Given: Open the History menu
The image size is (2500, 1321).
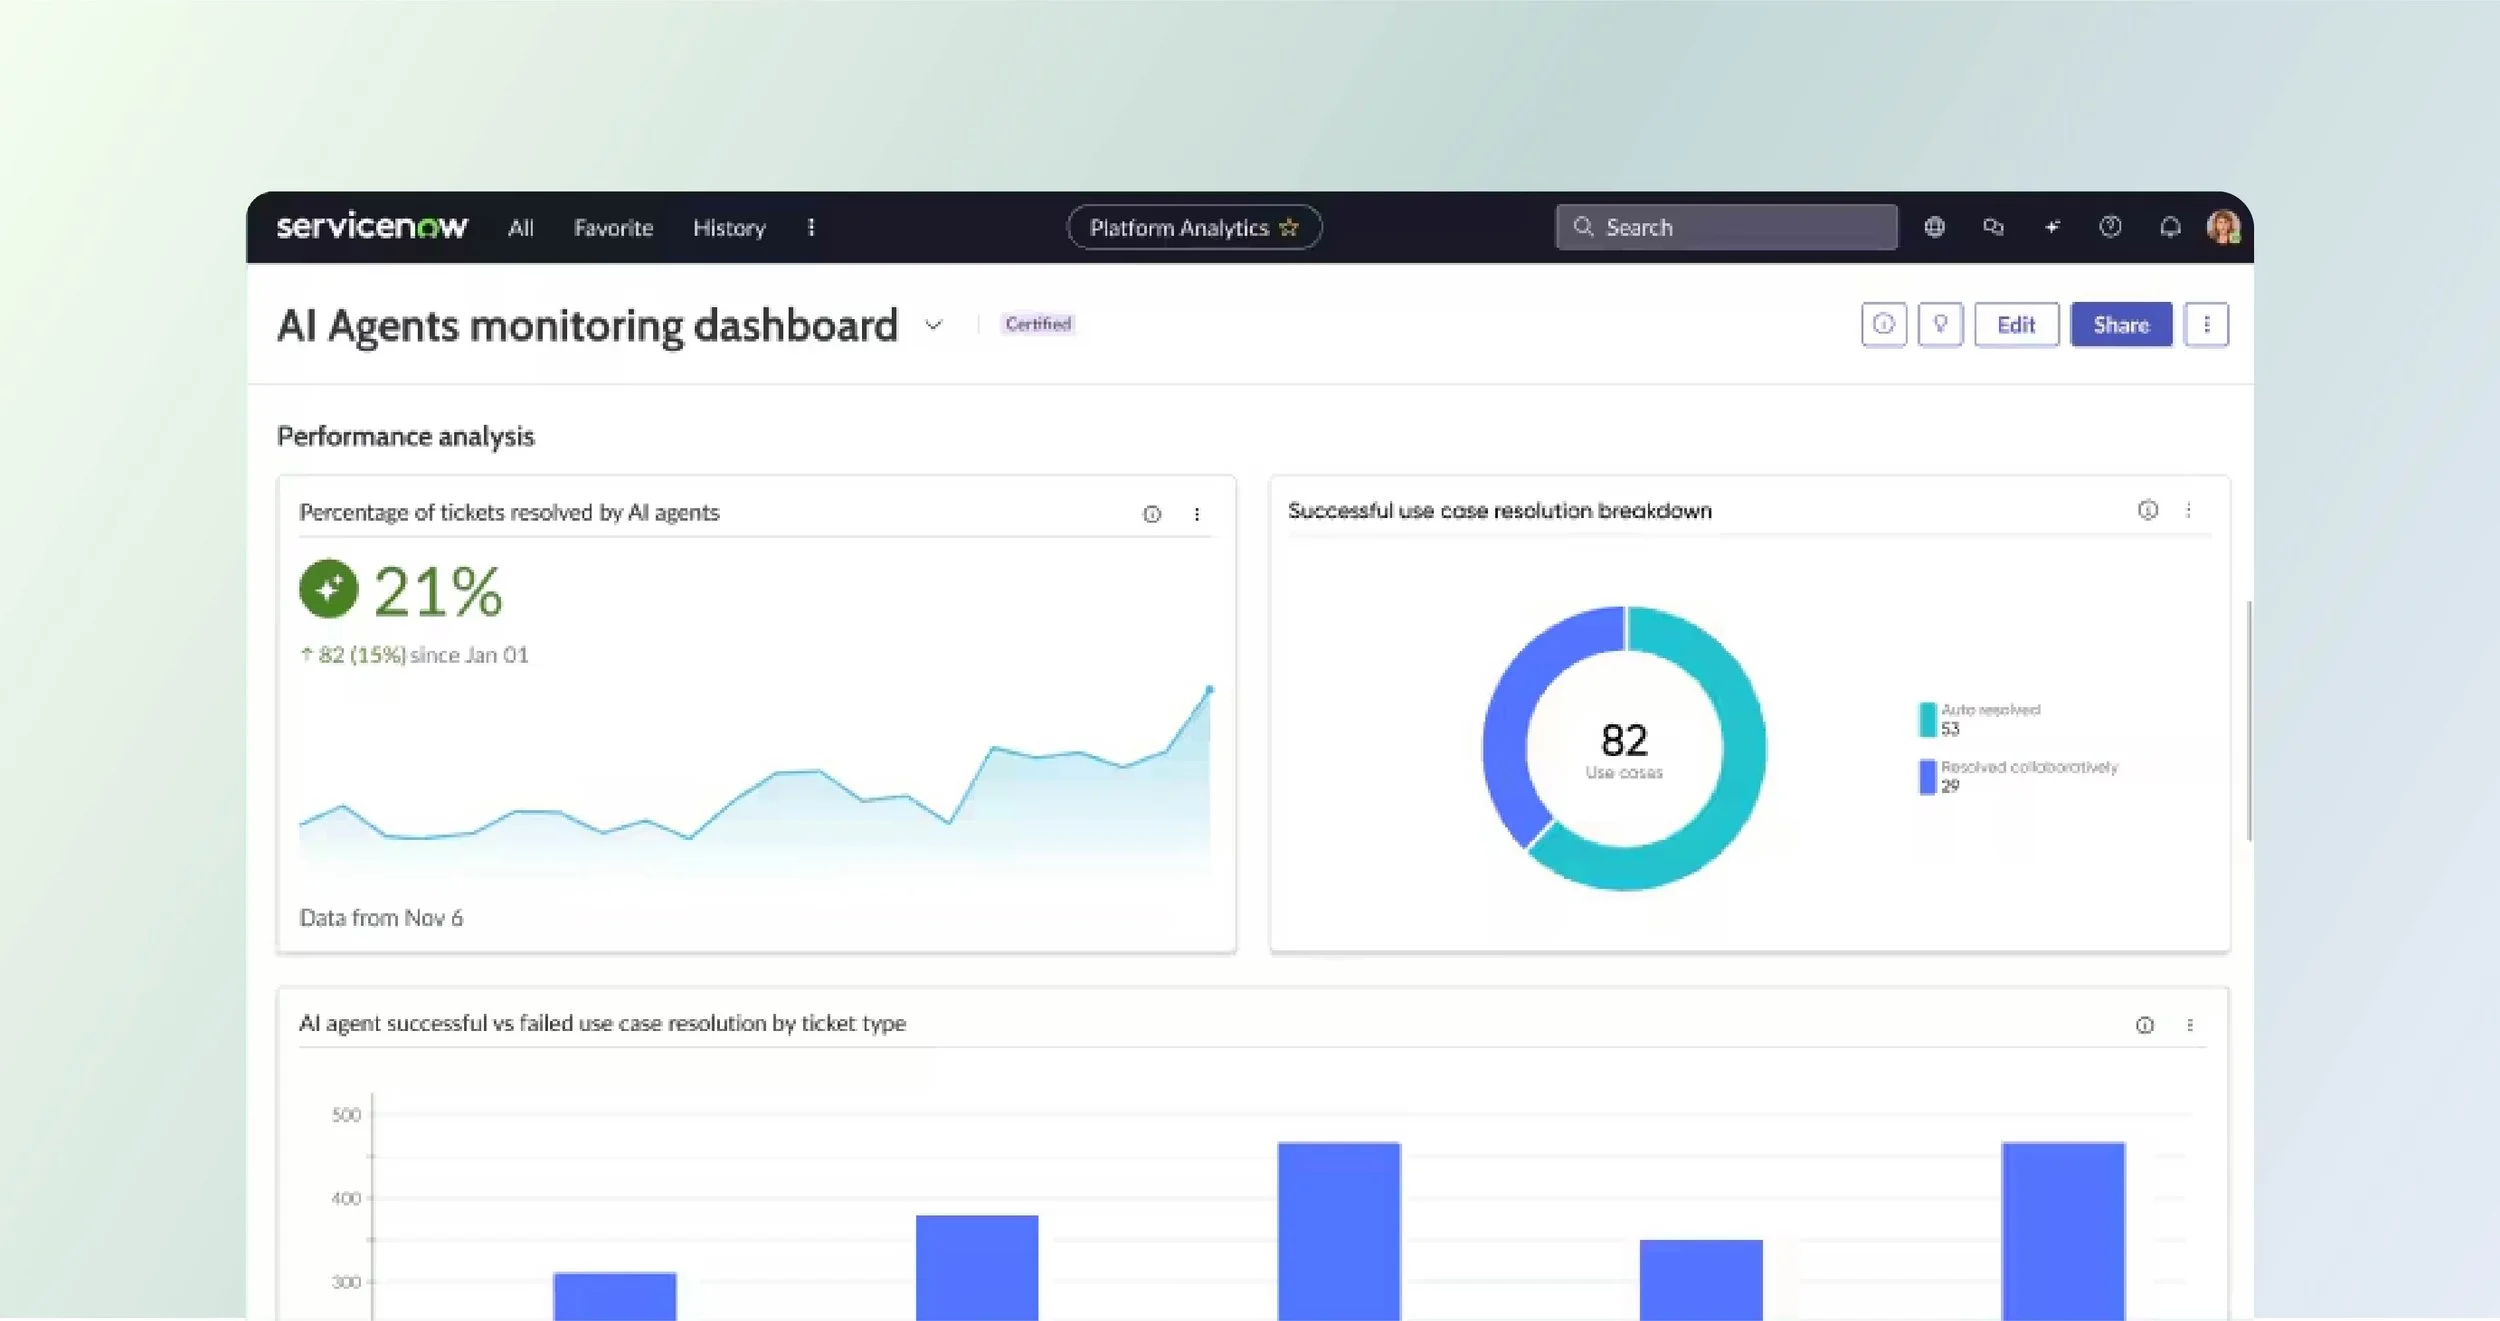Looking at the screenshot, I should click(729, 228).
